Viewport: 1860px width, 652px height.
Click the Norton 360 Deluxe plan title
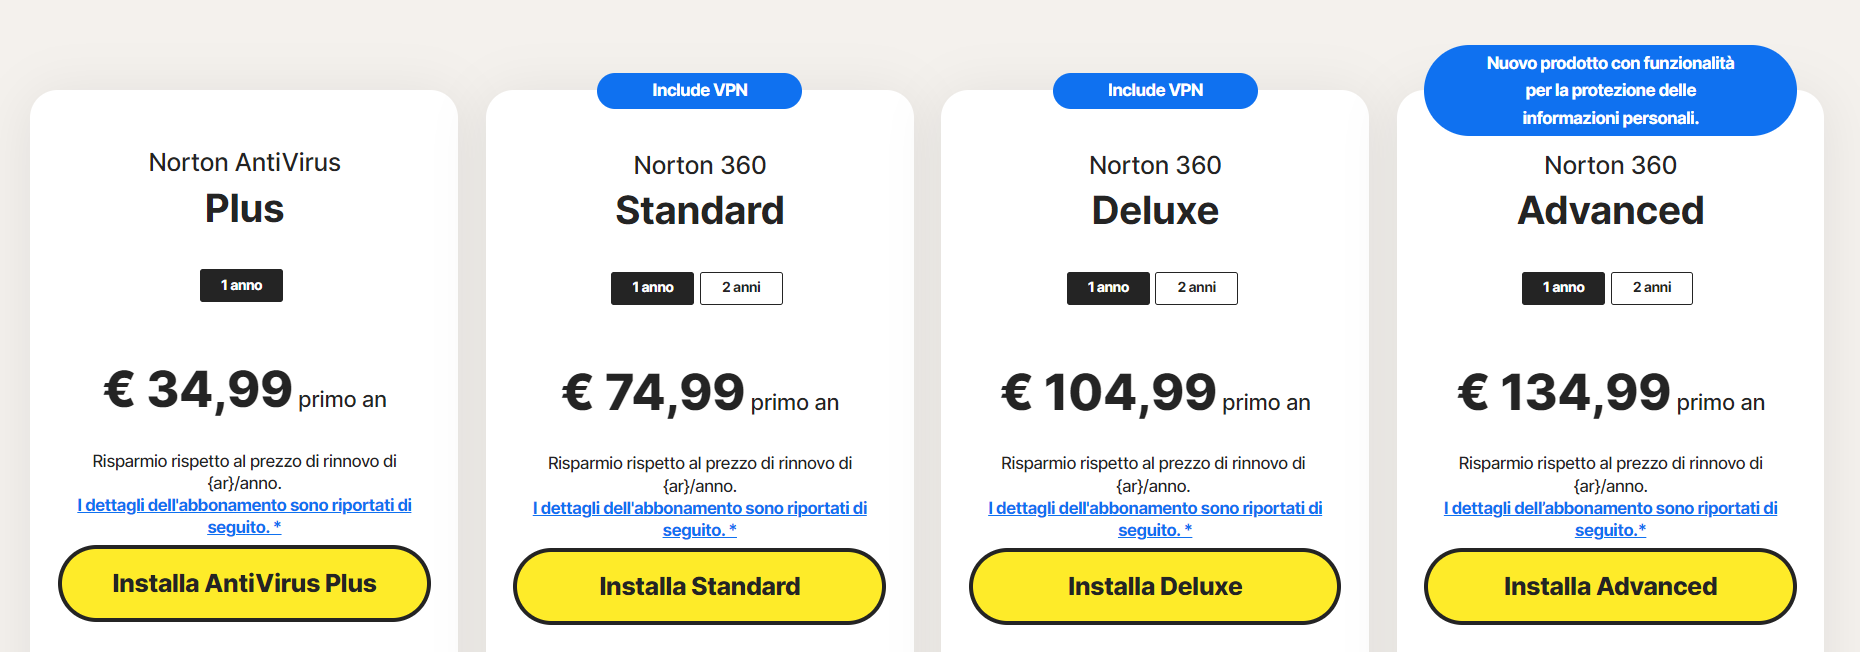click(1155, 190)
